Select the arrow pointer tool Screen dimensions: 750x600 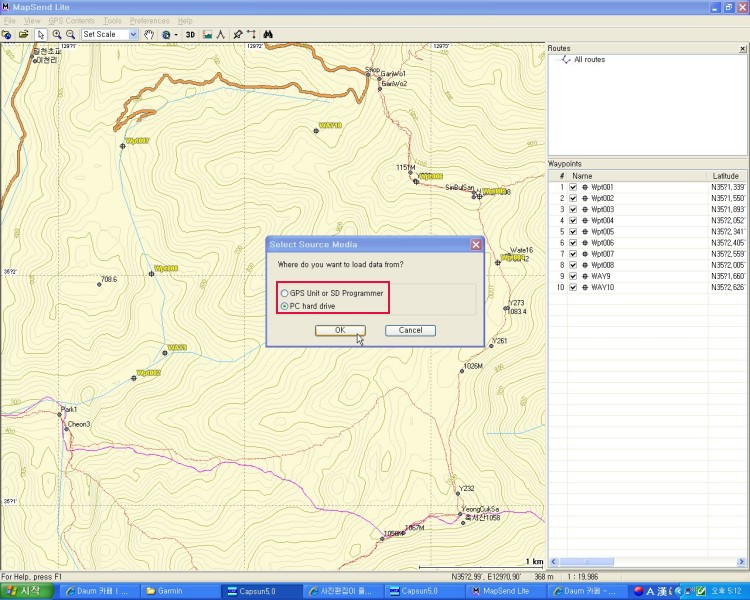pyautogui.click(x=41, y=34)
